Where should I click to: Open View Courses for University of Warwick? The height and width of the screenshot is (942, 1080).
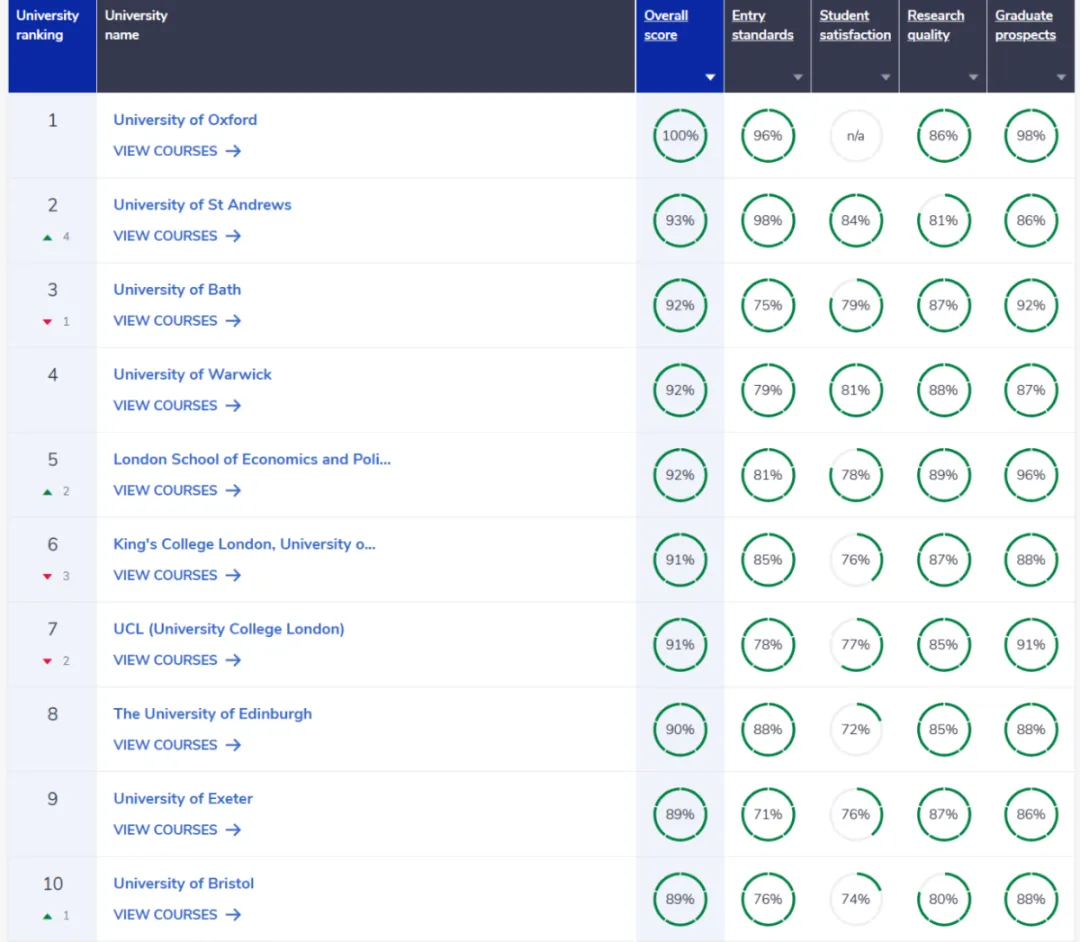165,406
